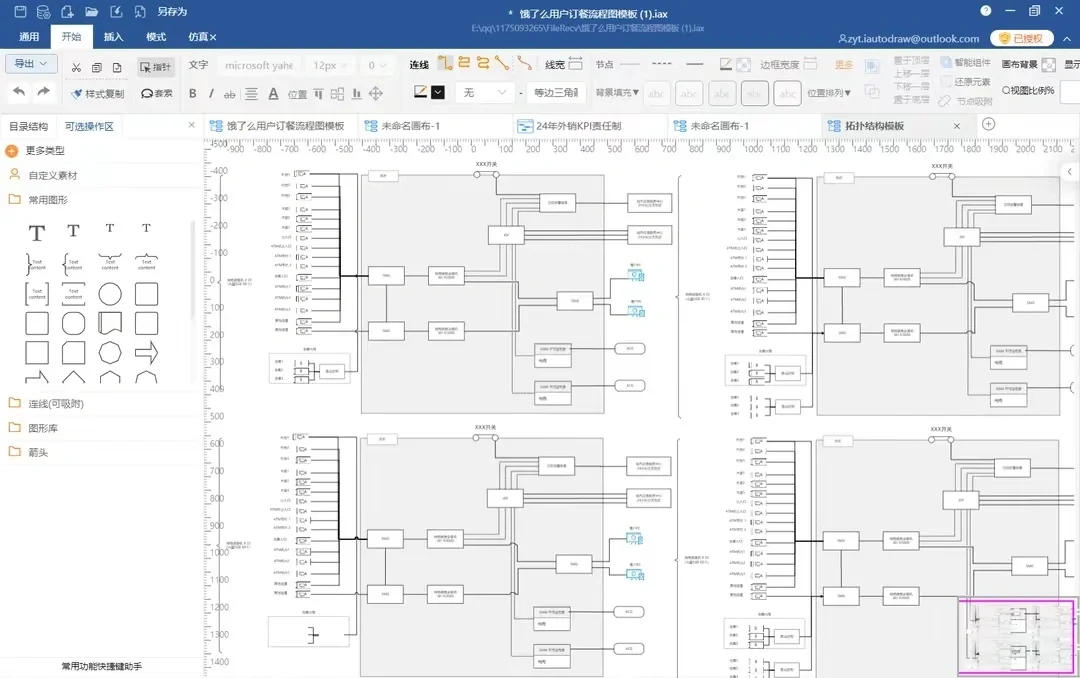Switch to the 模式 ribbon tab
The image size is (1080, 678).
tap(156, 37)
